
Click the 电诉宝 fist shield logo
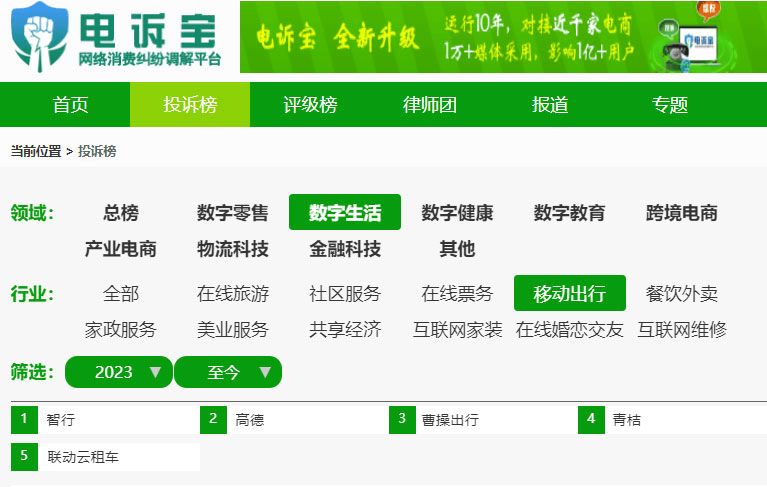pyautogui.click(x=40, y=37)
